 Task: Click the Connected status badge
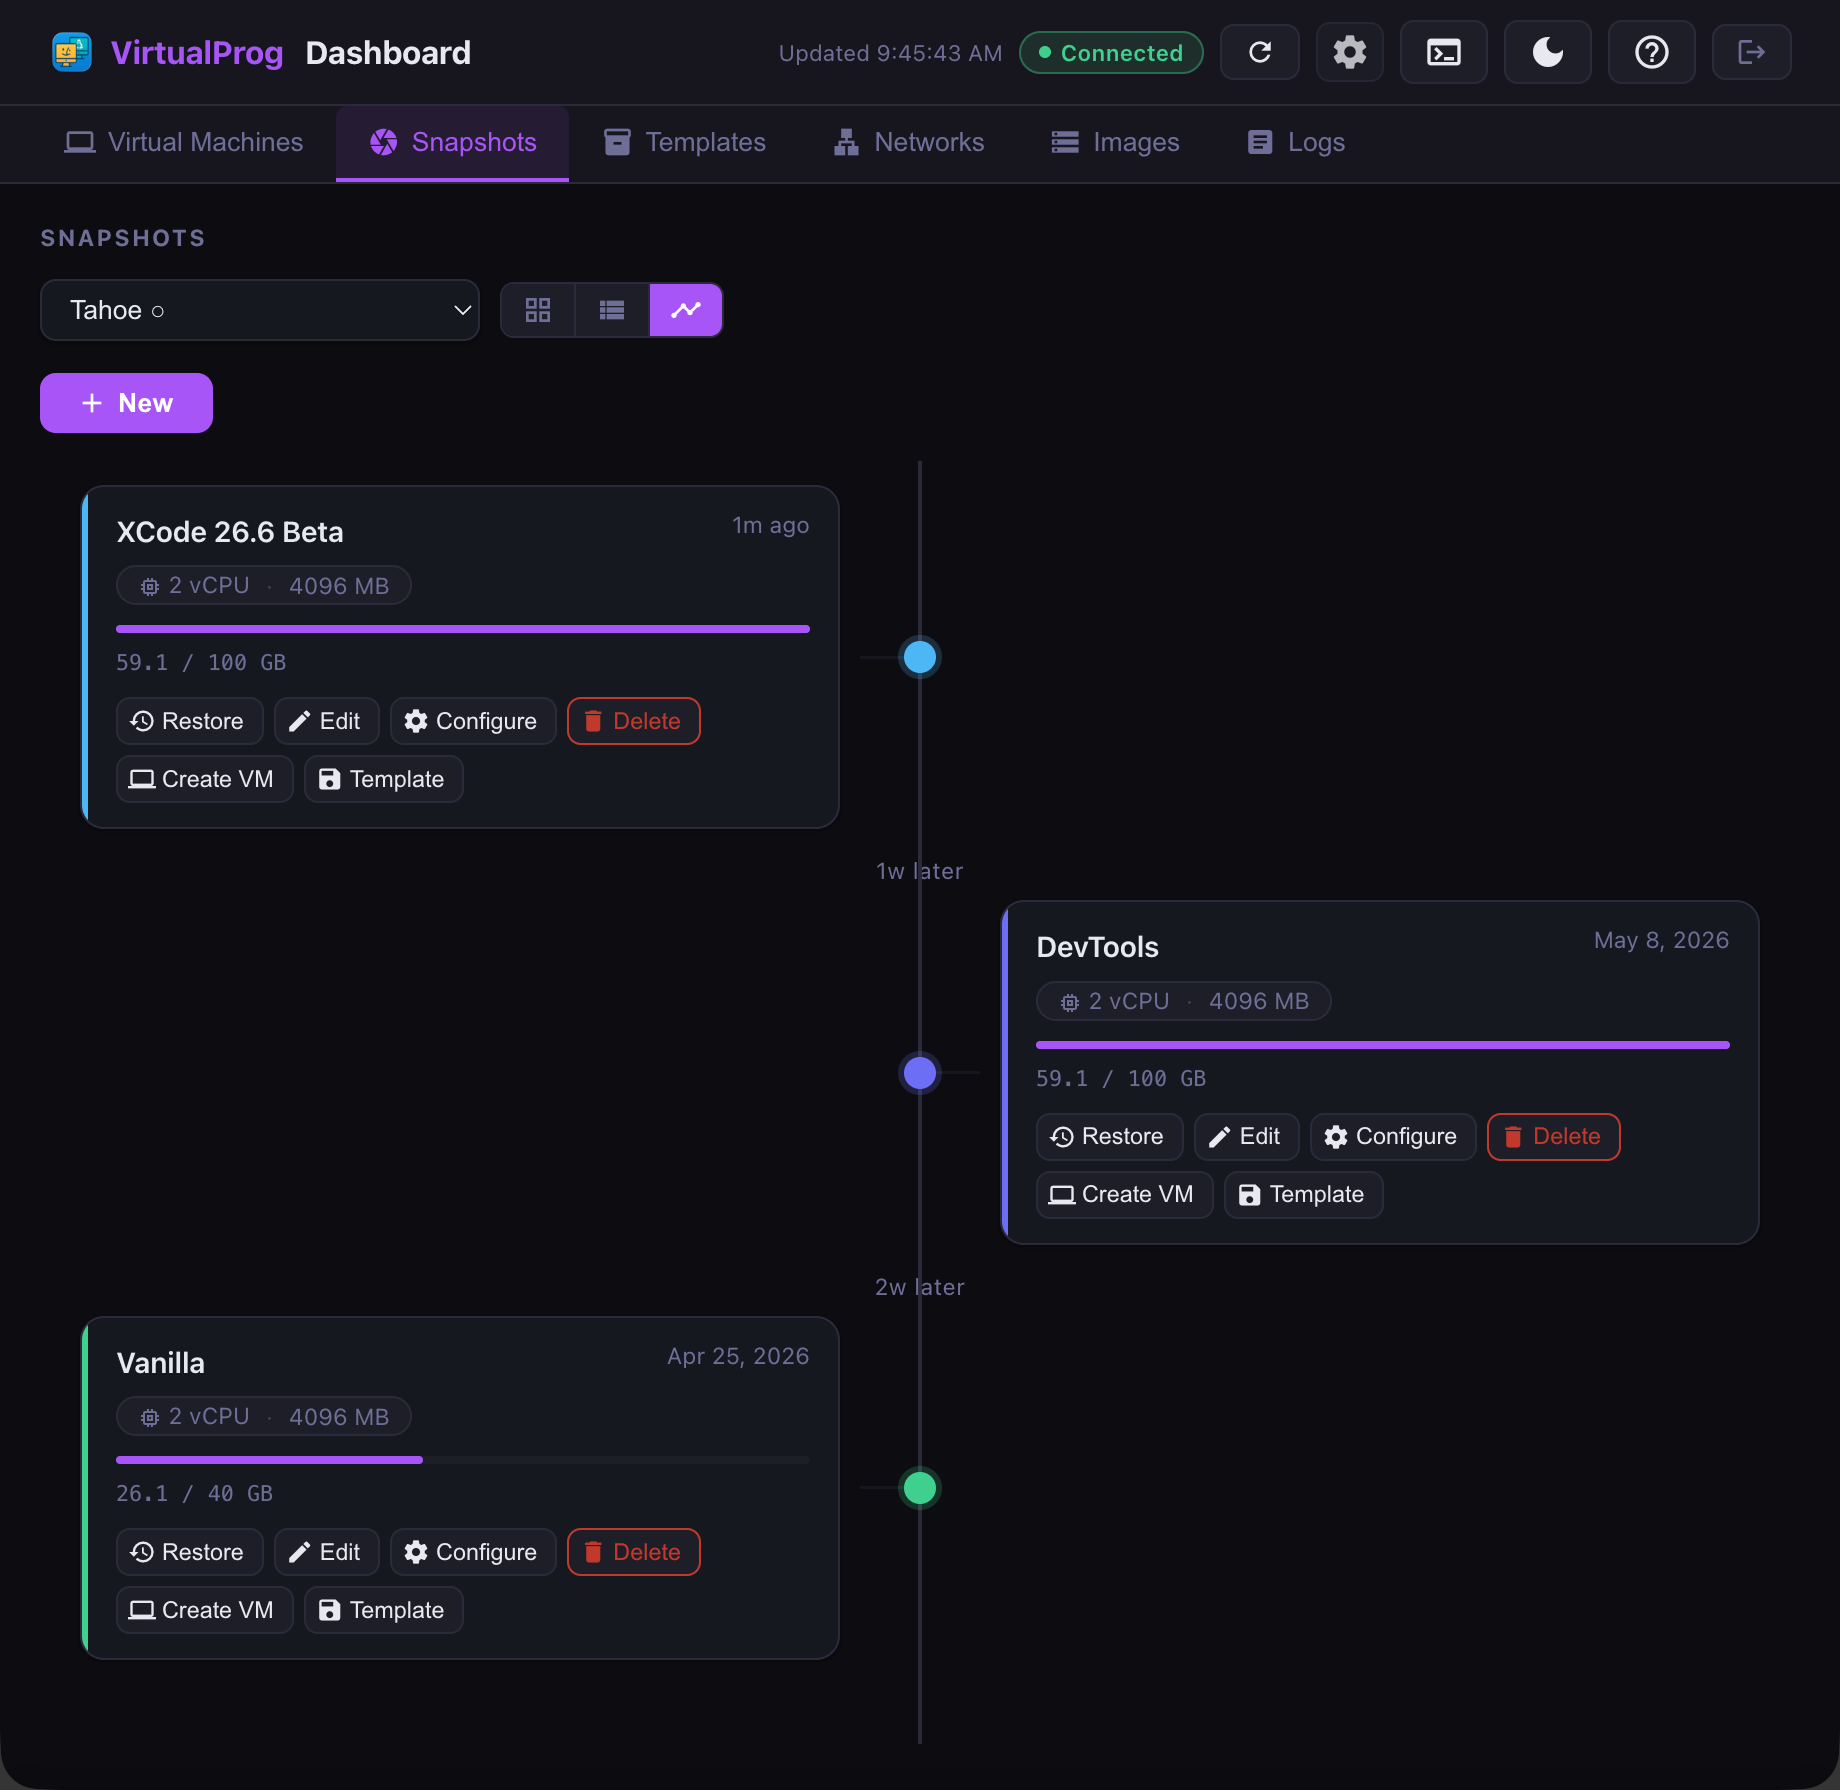1111,53
